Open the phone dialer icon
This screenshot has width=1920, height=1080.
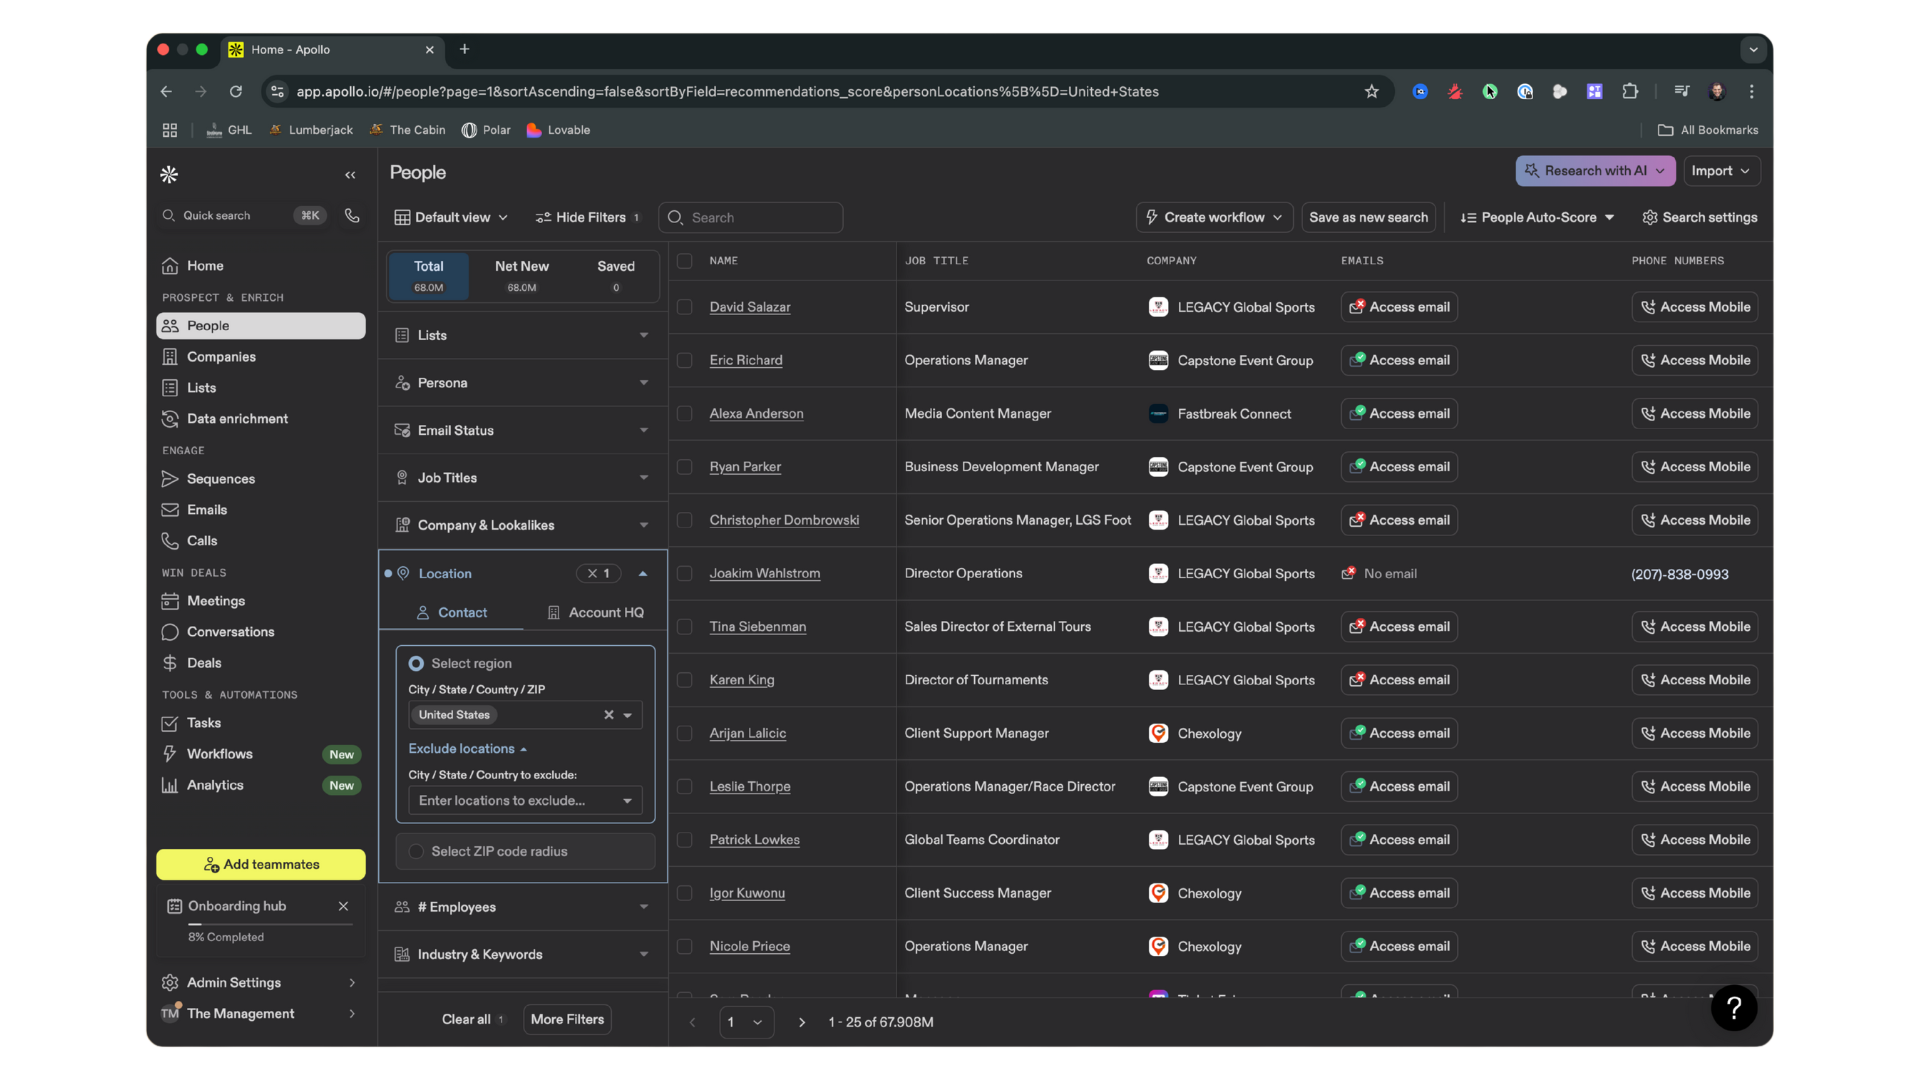(352, 215)
